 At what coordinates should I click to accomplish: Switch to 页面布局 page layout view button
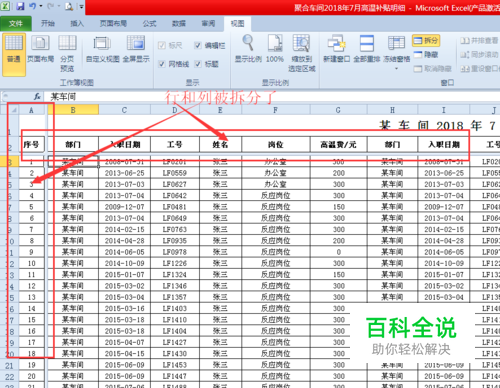40,49
